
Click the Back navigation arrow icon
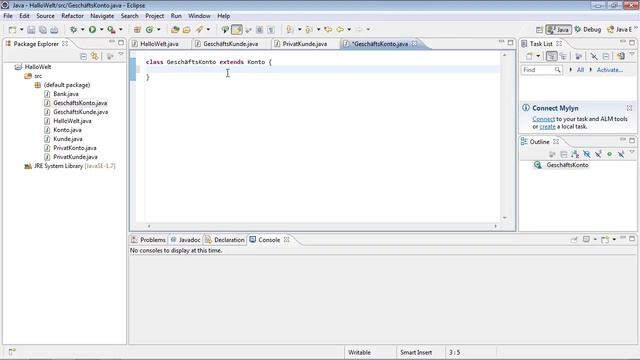point(340,30)
